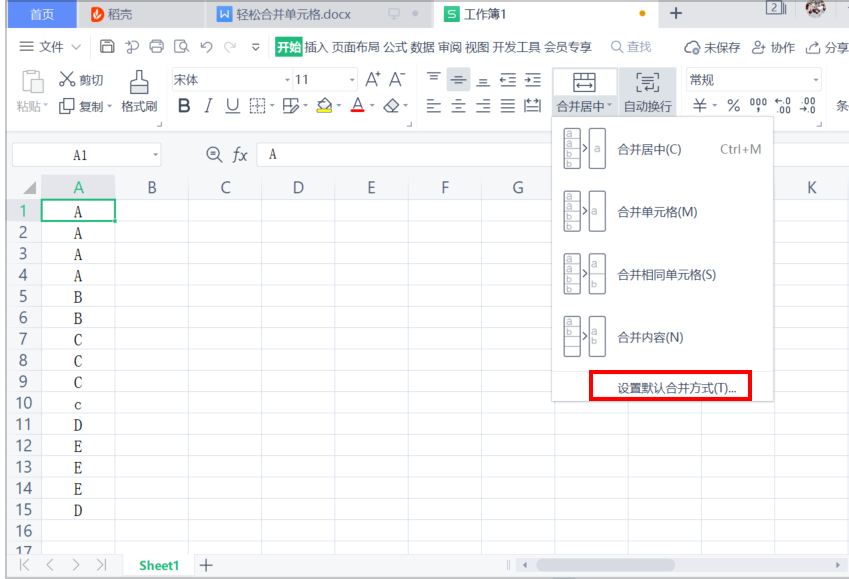Align text right in the cell
The width and height of the screenshot is (849, 579).
point(483,106)
